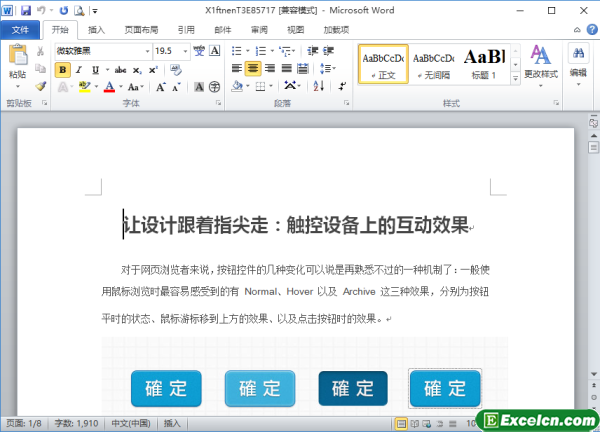Toggle bold formatting in the ribbon

[63, 69]
